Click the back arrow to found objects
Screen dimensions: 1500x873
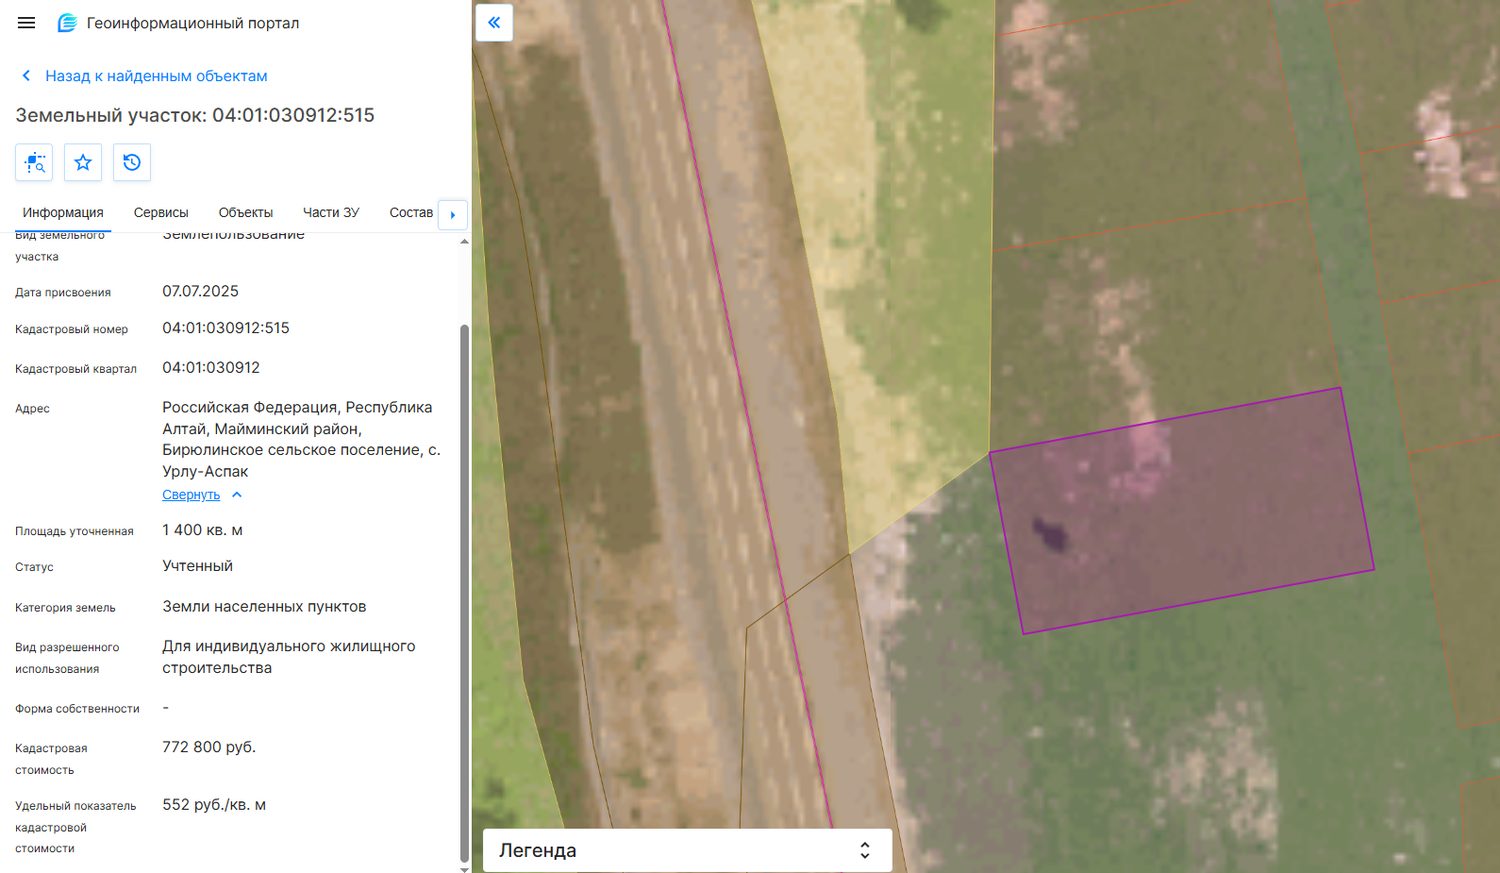(26, 76)
